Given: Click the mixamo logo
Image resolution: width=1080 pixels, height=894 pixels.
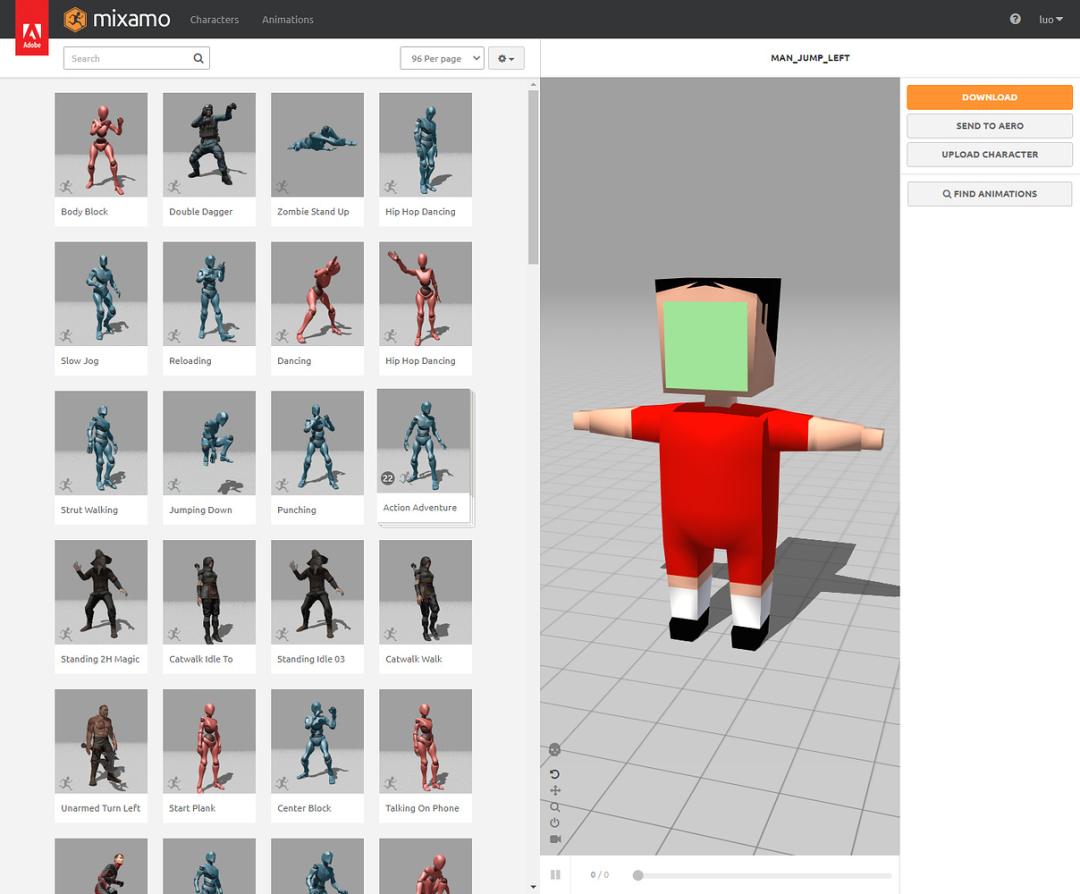Looking at the screenshot, I should coord(116,19).
